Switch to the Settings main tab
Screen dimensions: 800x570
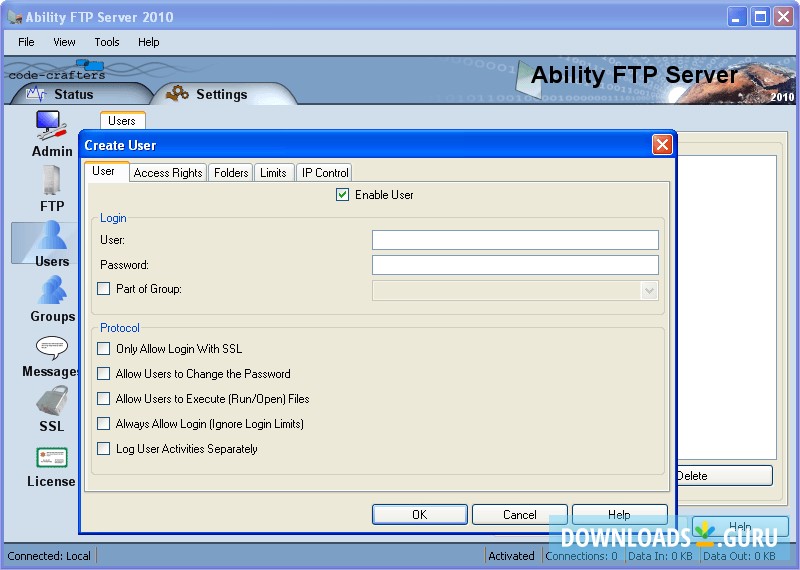point(221,94)
